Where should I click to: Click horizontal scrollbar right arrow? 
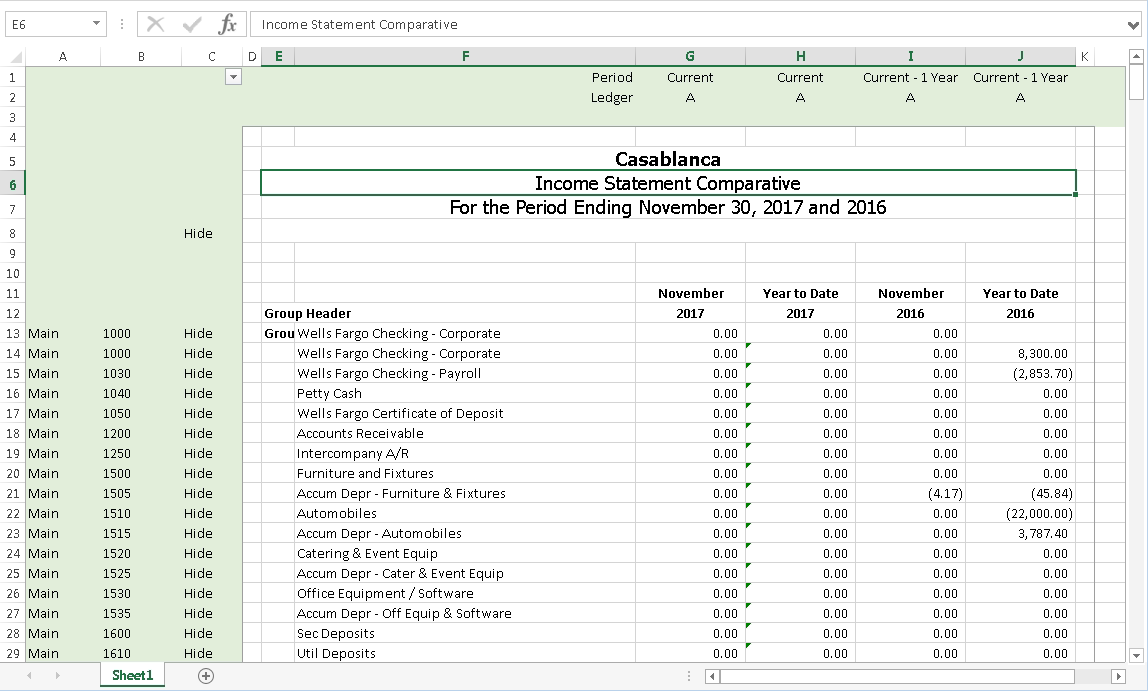click(x=1118, y=676)
